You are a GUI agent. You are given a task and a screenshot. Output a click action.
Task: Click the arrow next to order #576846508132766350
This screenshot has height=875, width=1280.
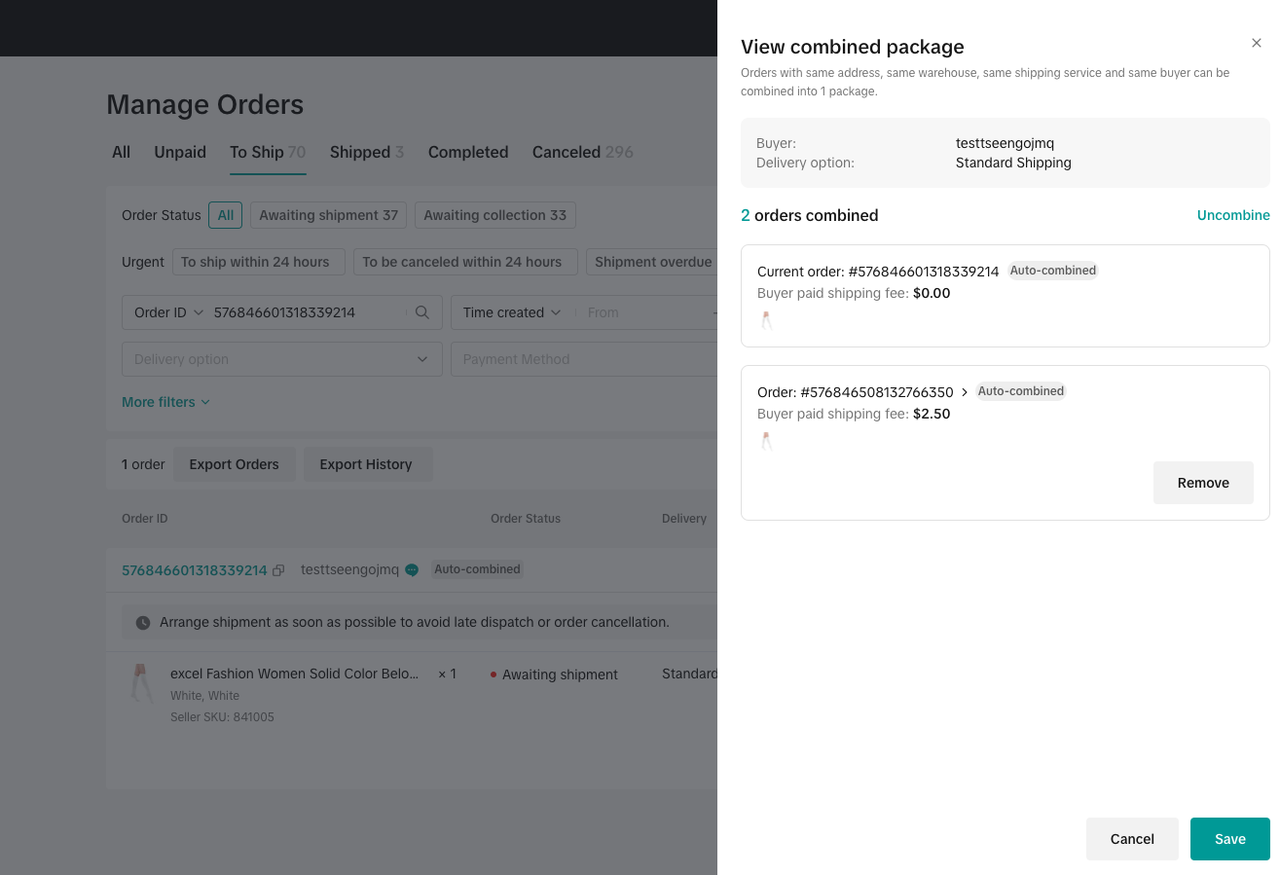click(965, 392)
